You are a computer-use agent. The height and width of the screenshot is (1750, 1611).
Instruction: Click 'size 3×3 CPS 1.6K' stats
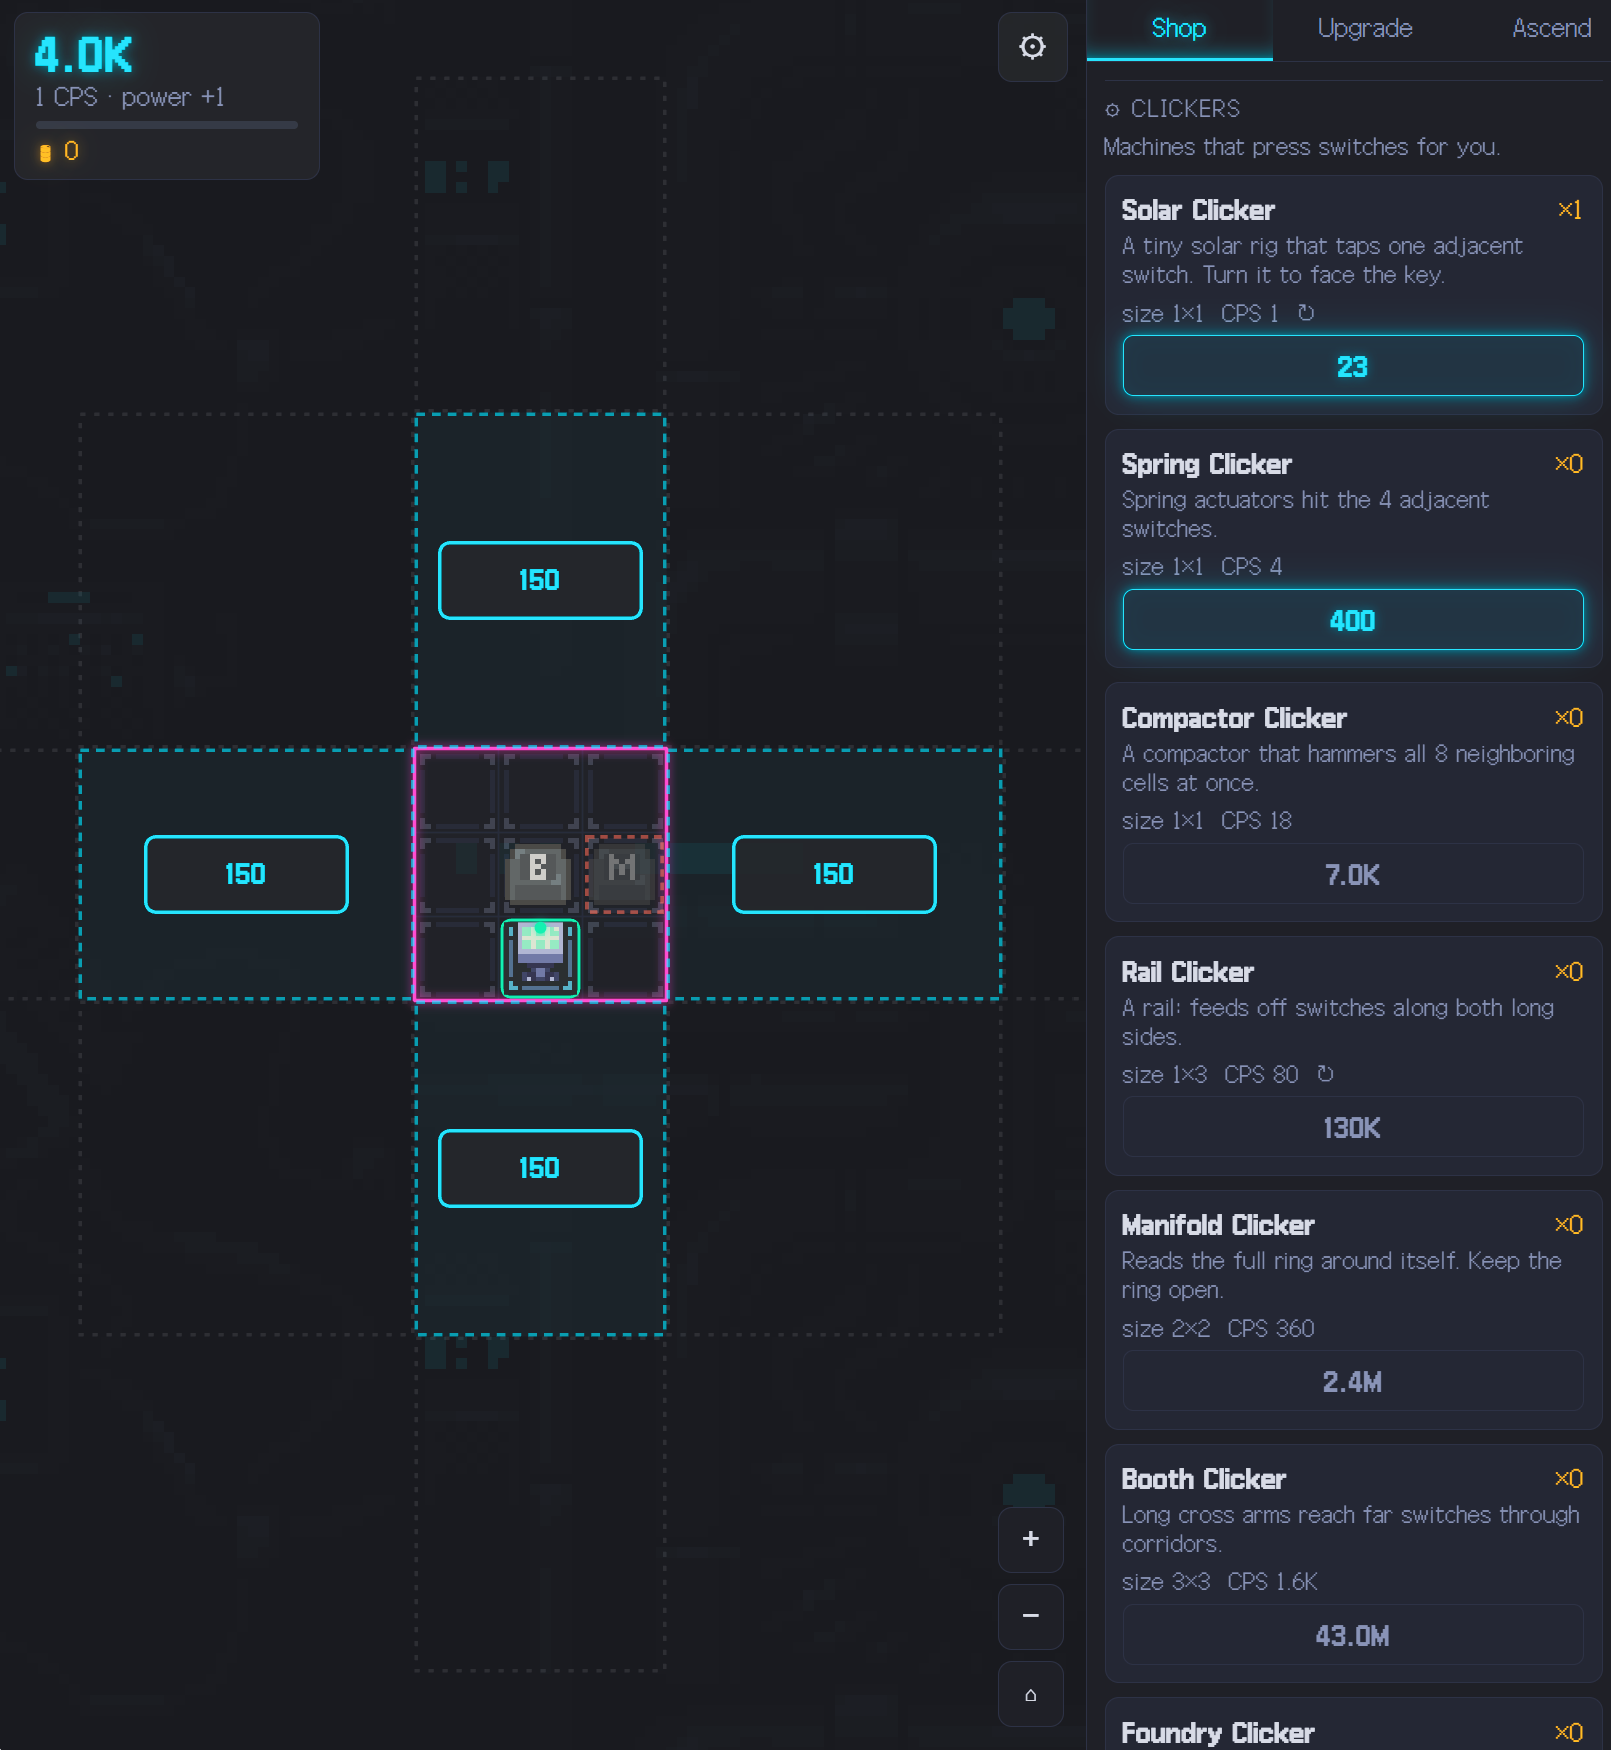(x=1219, y=1582)
